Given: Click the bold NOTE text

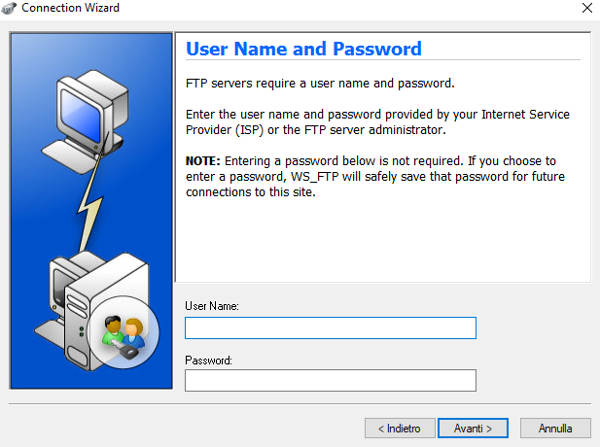Looking at the screenshot, I should pos(203,161).
